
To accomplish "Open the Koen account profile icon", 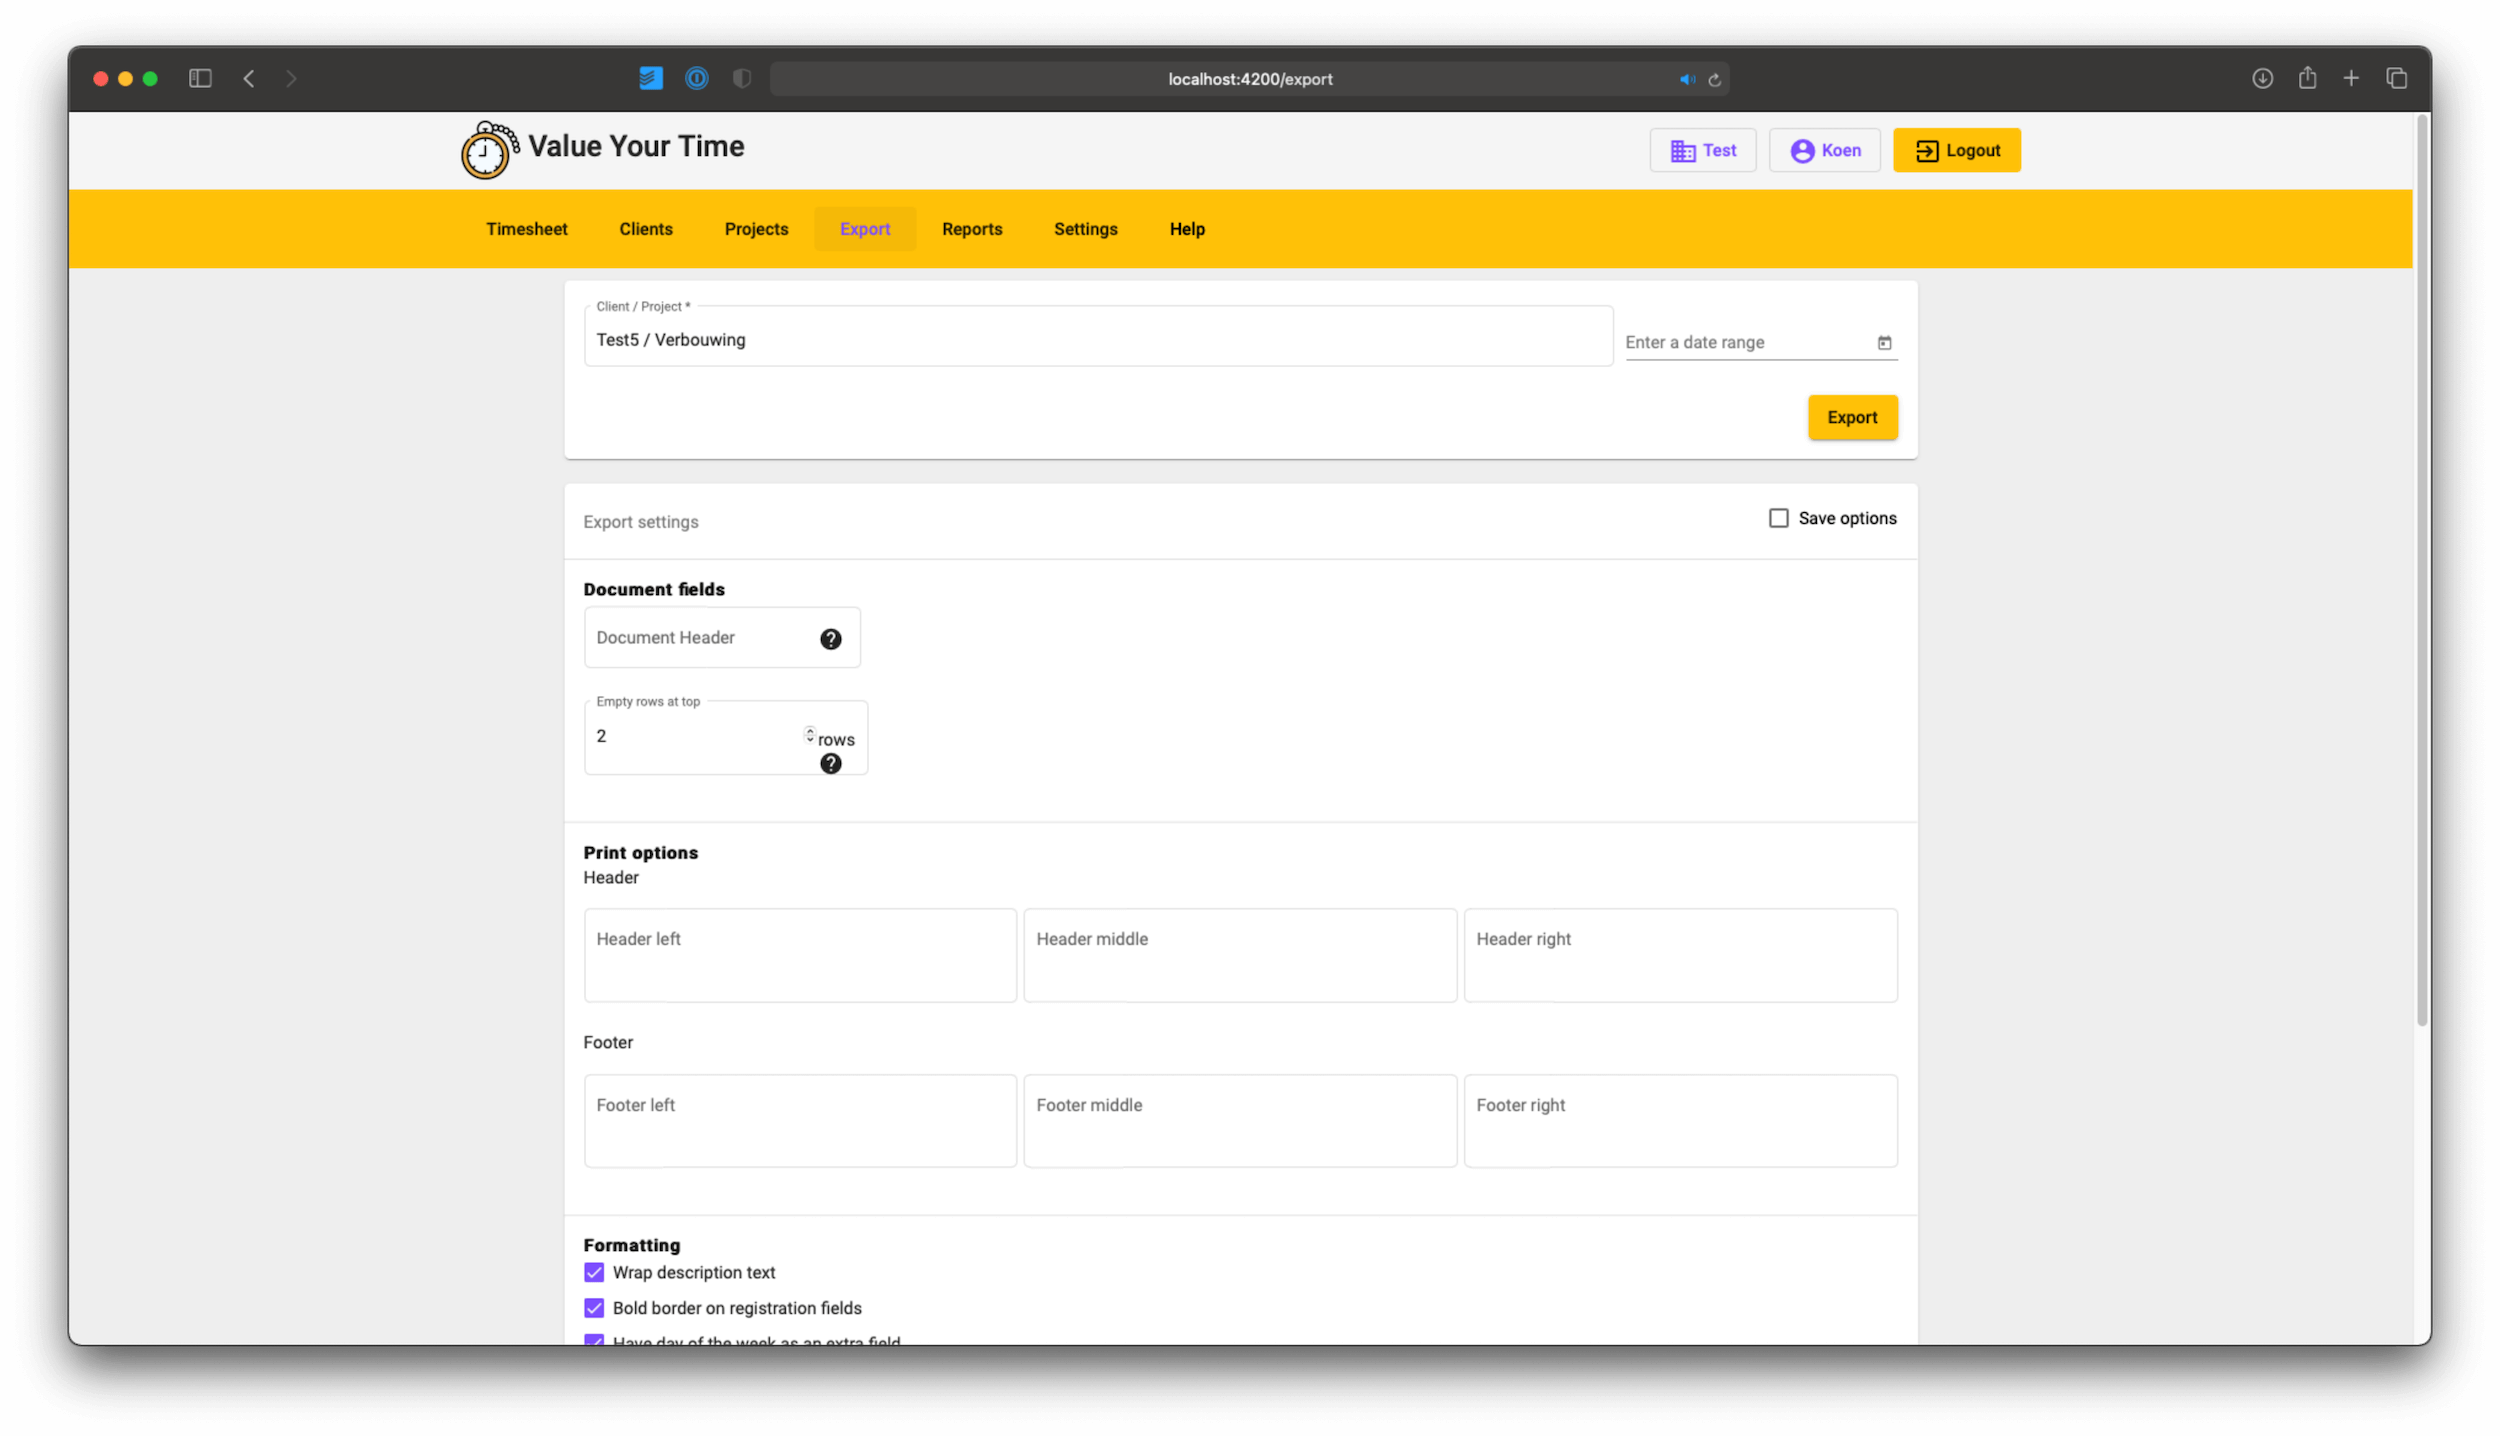I will [x=1801, y=150].
